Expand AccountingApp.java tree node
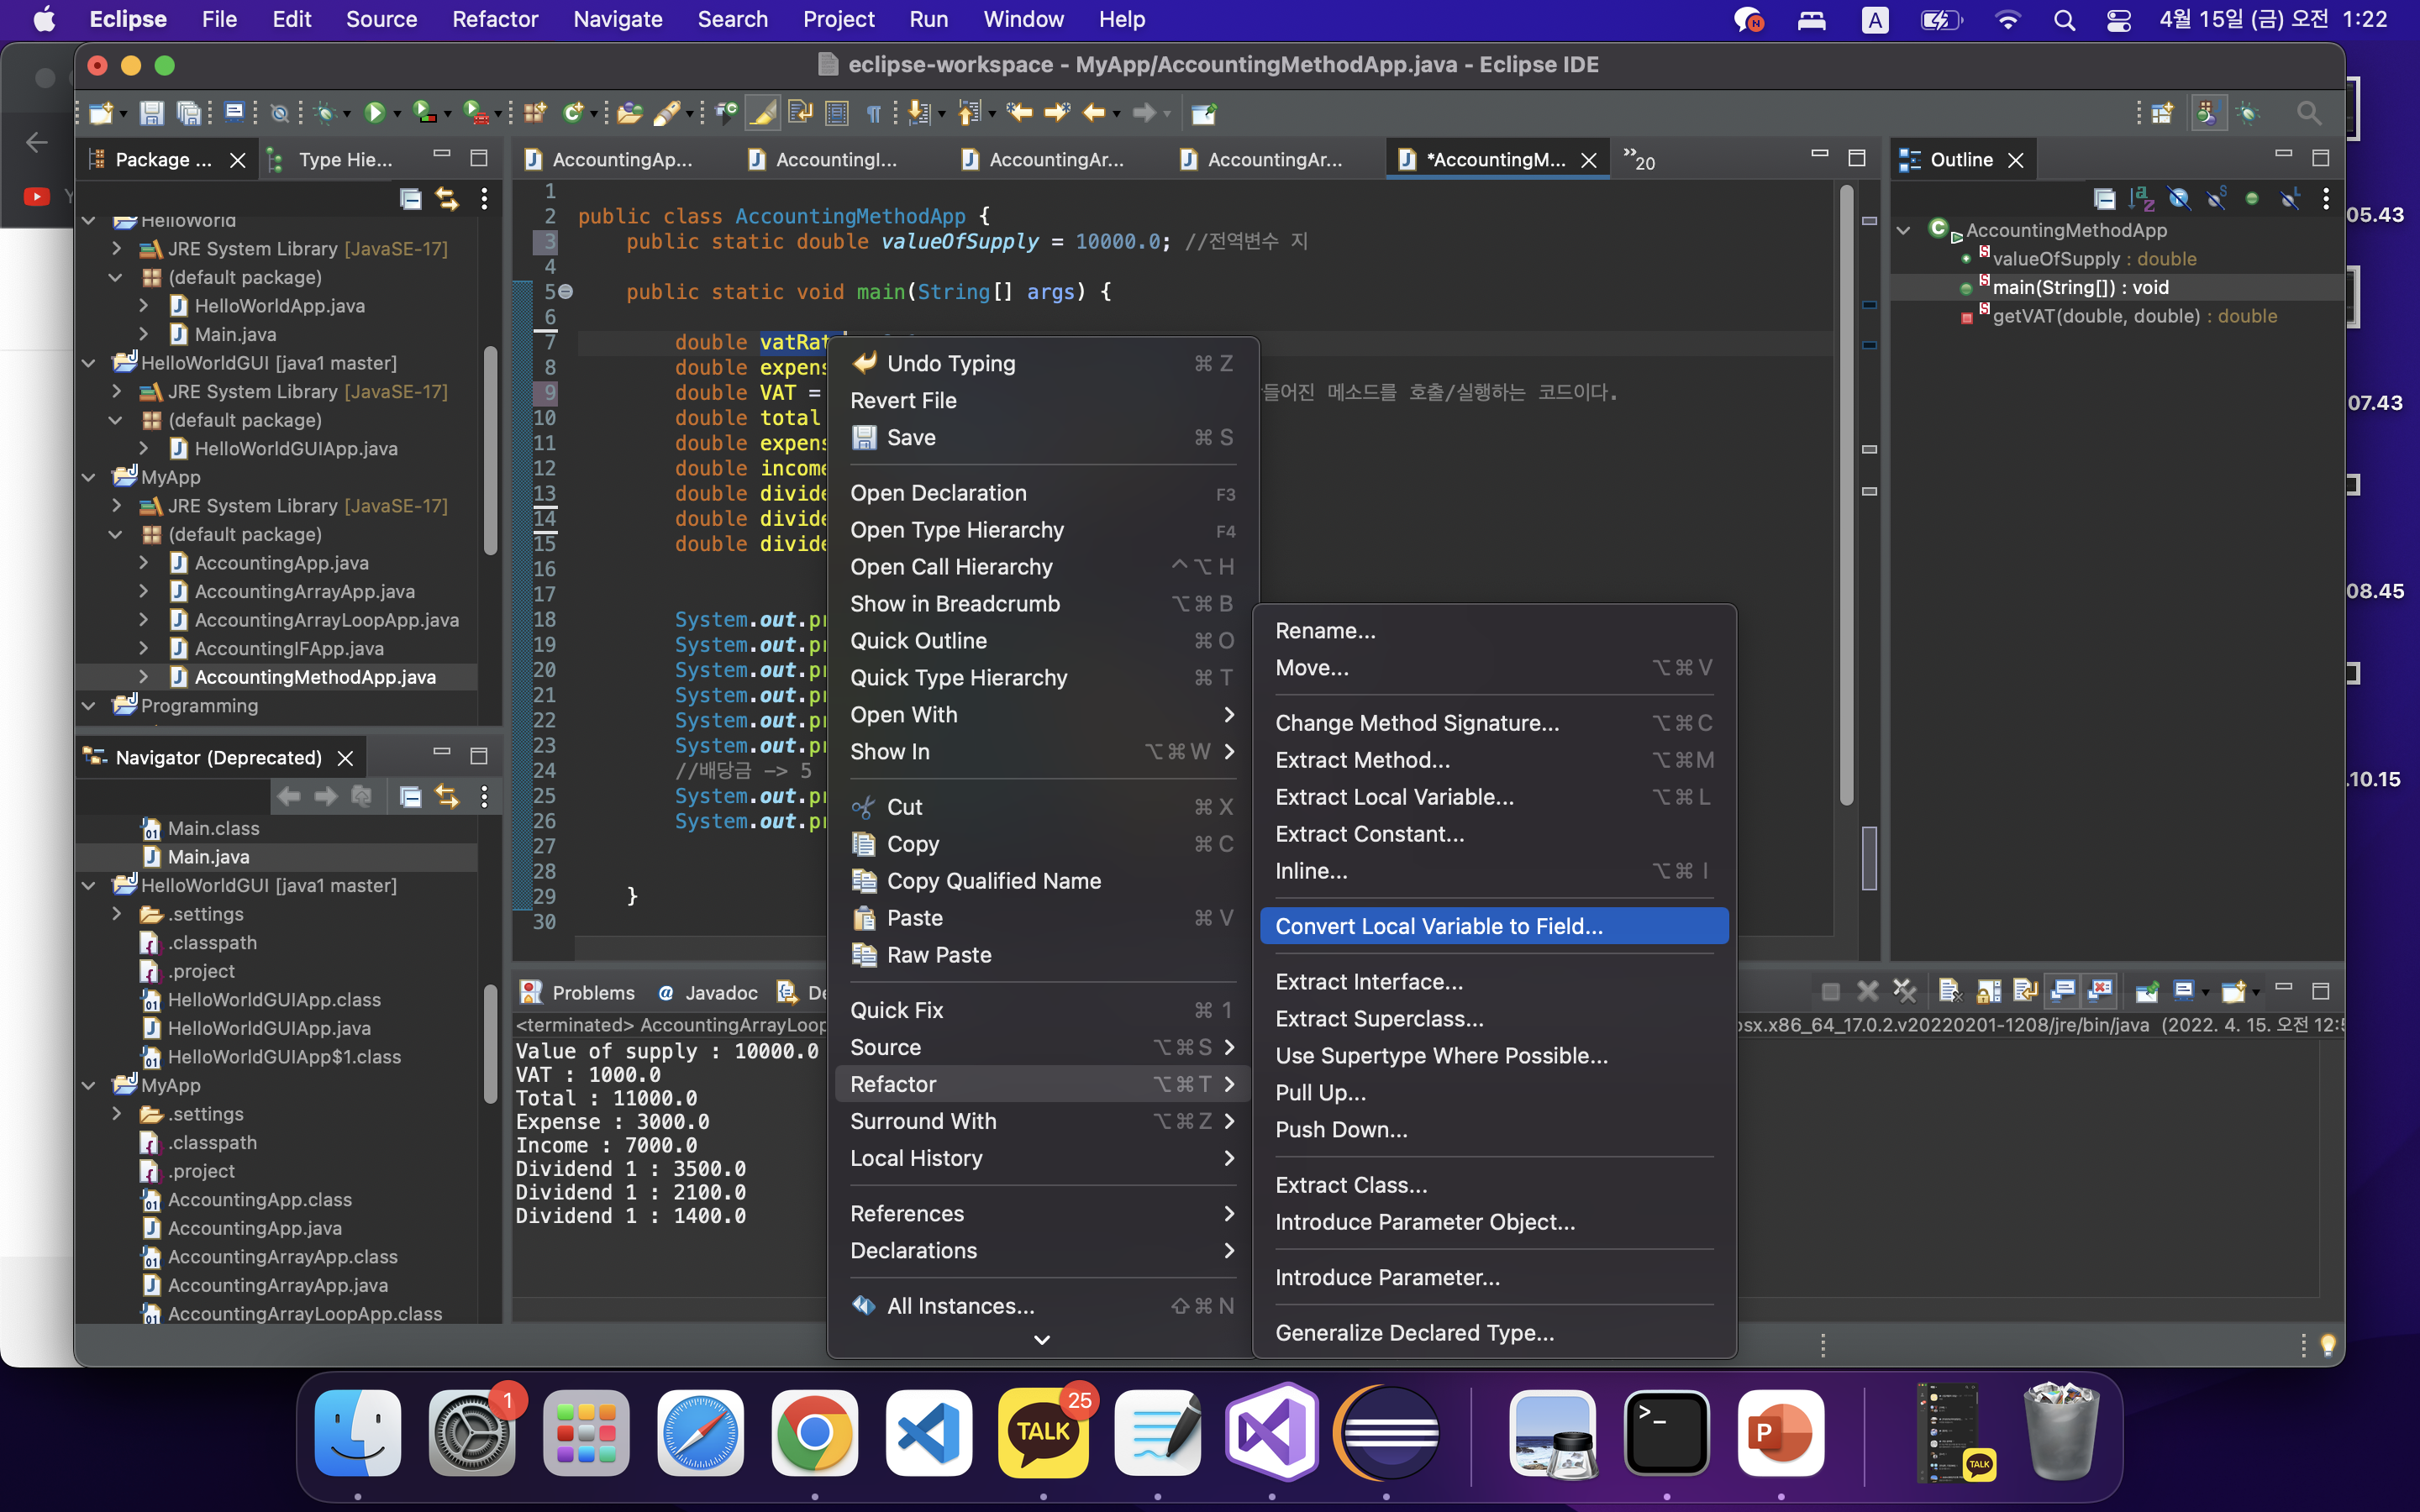This screenshot has width=2420, height=1512. click(x=144, y=563)
